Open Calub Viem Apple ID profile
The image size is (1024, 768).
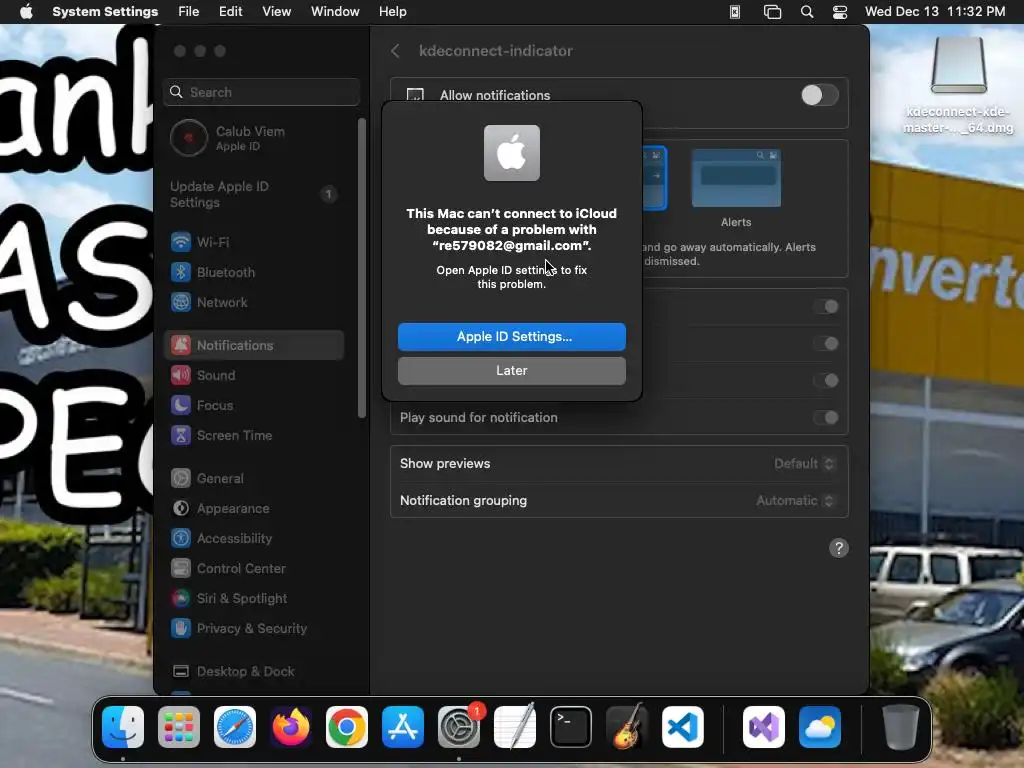tap(253, 138)
